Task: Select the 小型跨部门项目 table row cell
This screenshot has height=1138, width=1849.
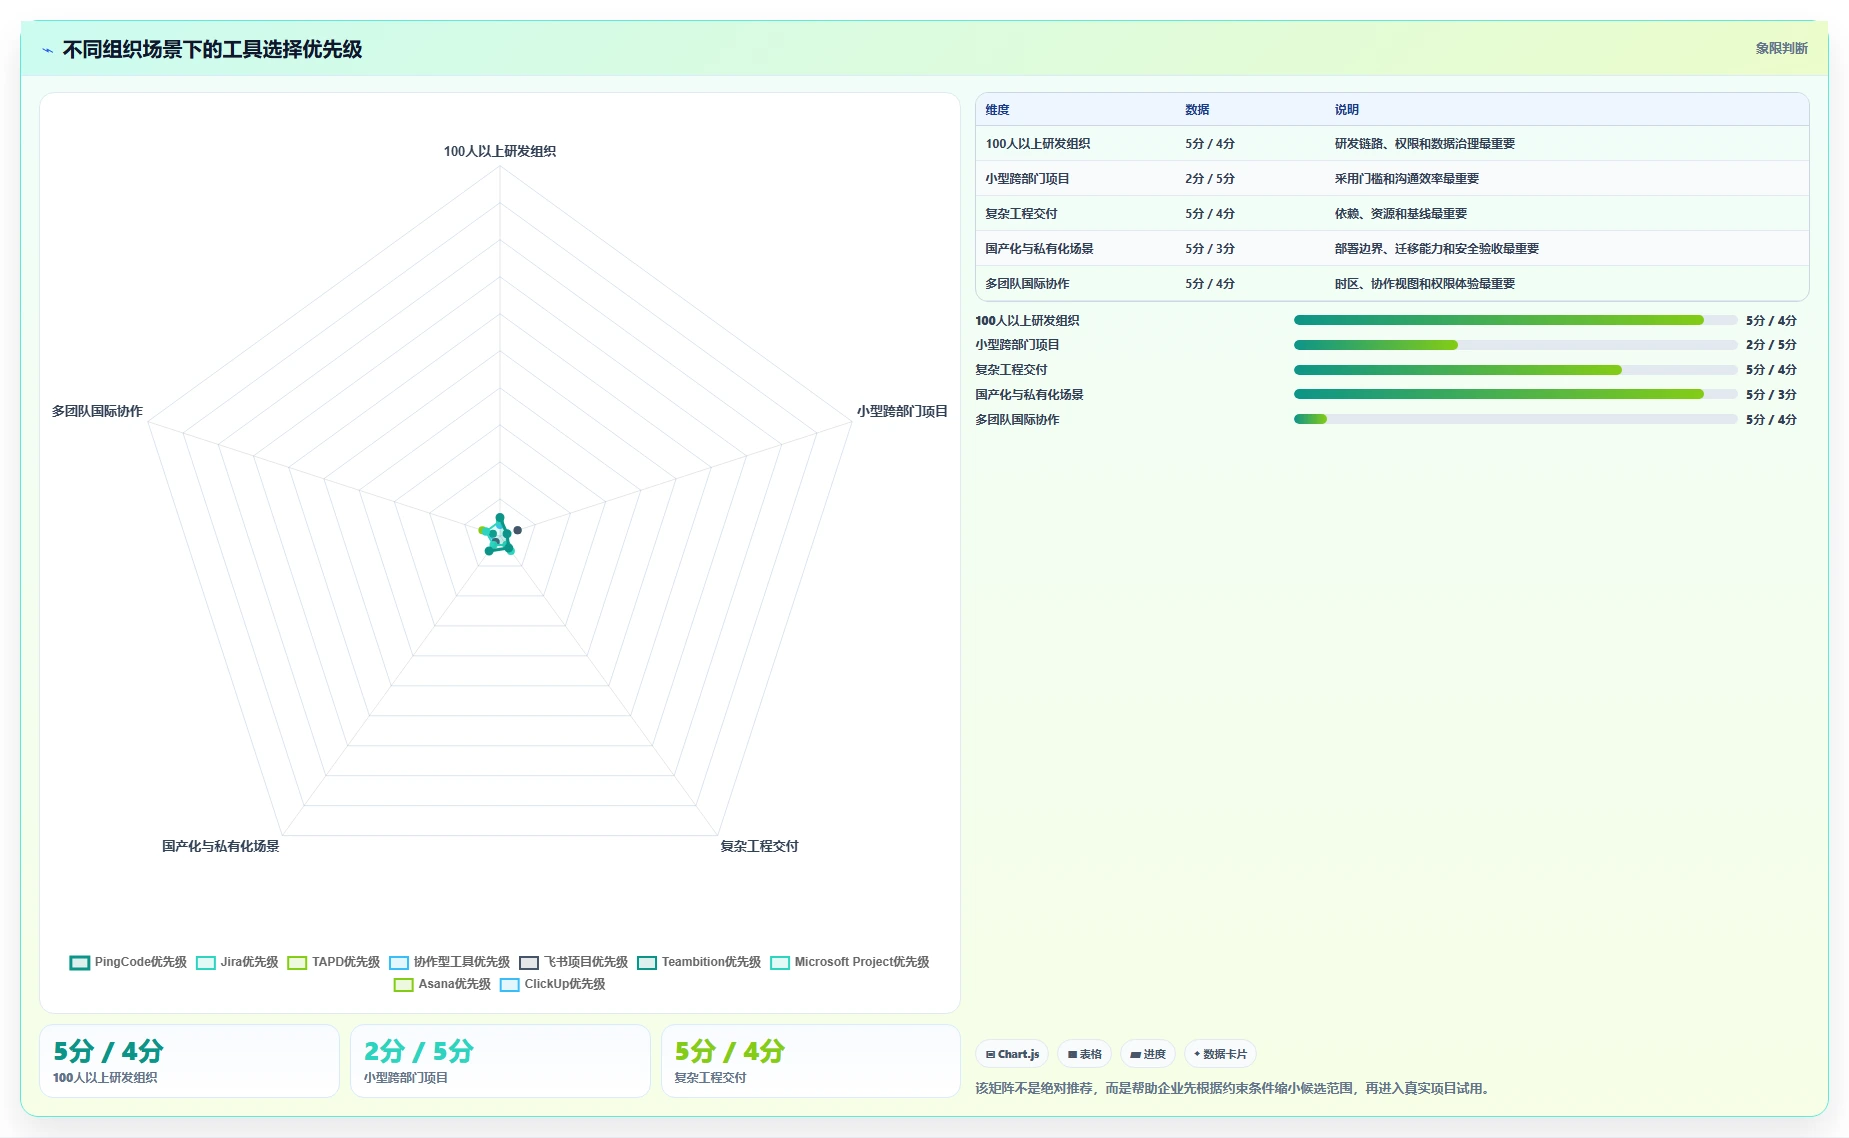Action: 1027,179
